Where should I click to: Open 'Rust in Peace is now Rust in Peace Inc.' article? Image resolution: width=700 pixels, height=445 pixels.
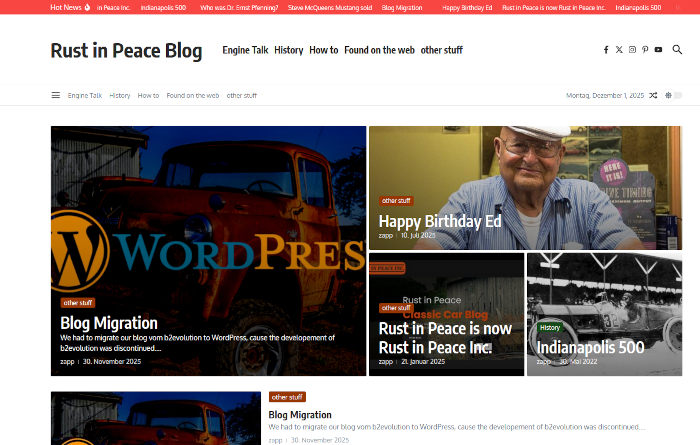pyautogui.click(x=445, y=338)
